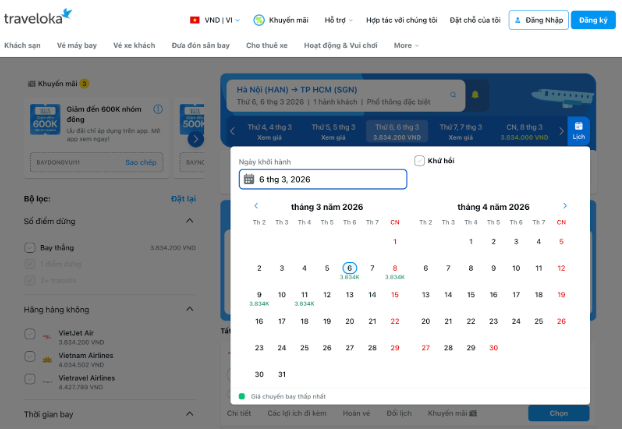Select the Khách sạn menu item

[24, 45]
